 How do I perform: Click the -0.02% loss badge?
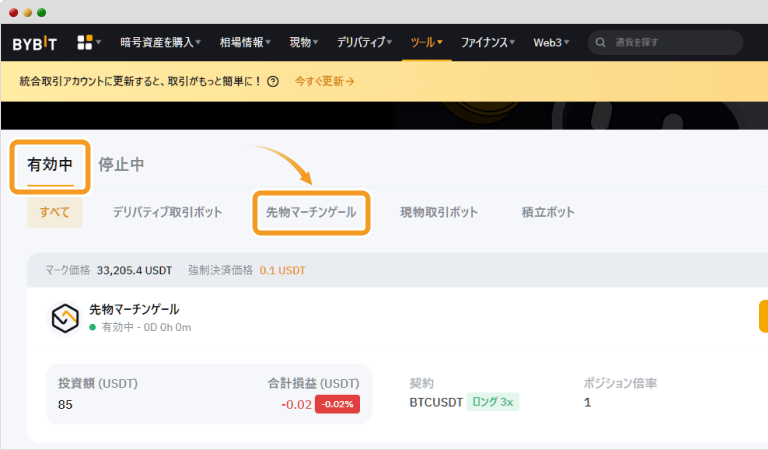pos(337,404)
